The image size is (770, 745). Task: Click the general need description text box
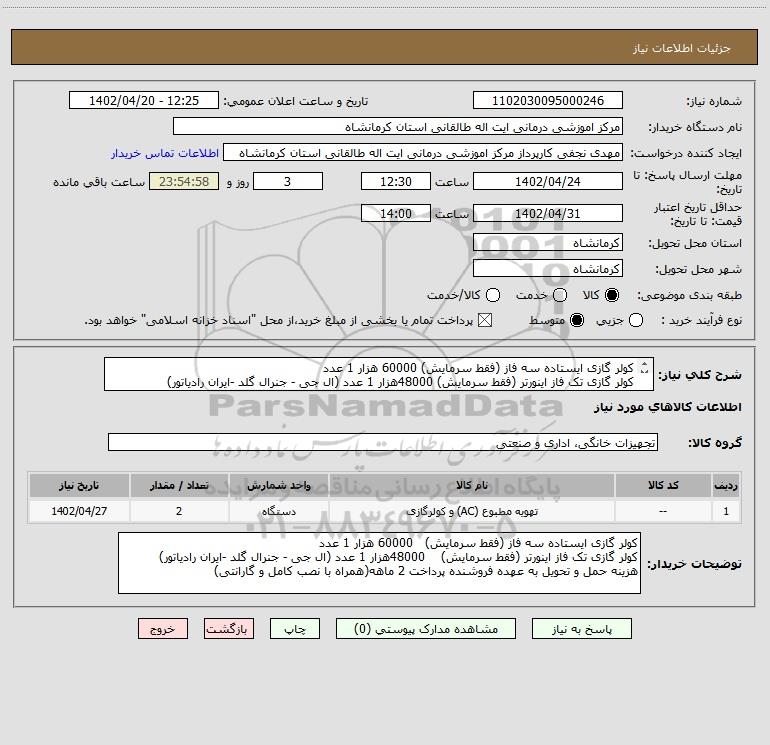click(x=379, y=374)
